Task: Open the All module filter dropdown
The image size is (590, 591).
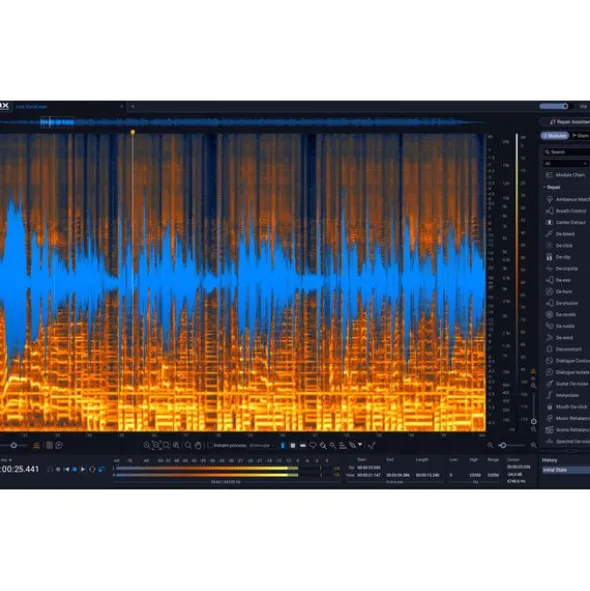Action: (x=565, y=164)
